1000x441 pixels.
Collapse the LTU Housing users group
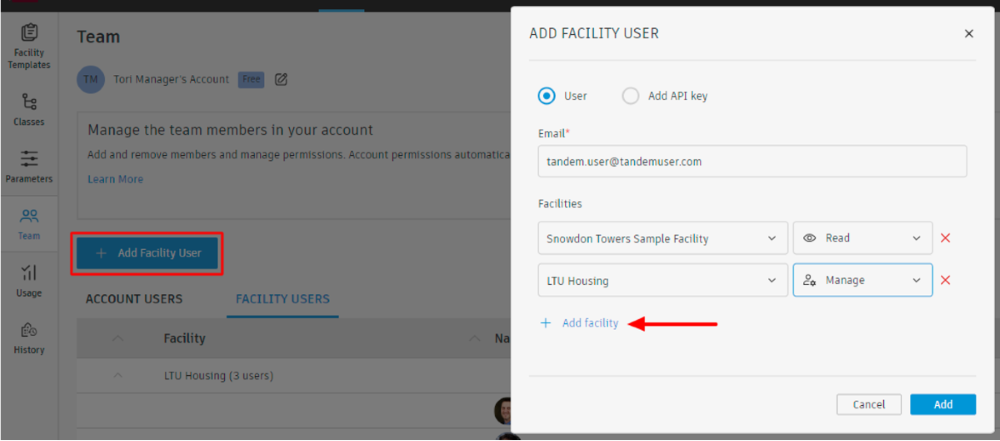click(x=118, y=376)
